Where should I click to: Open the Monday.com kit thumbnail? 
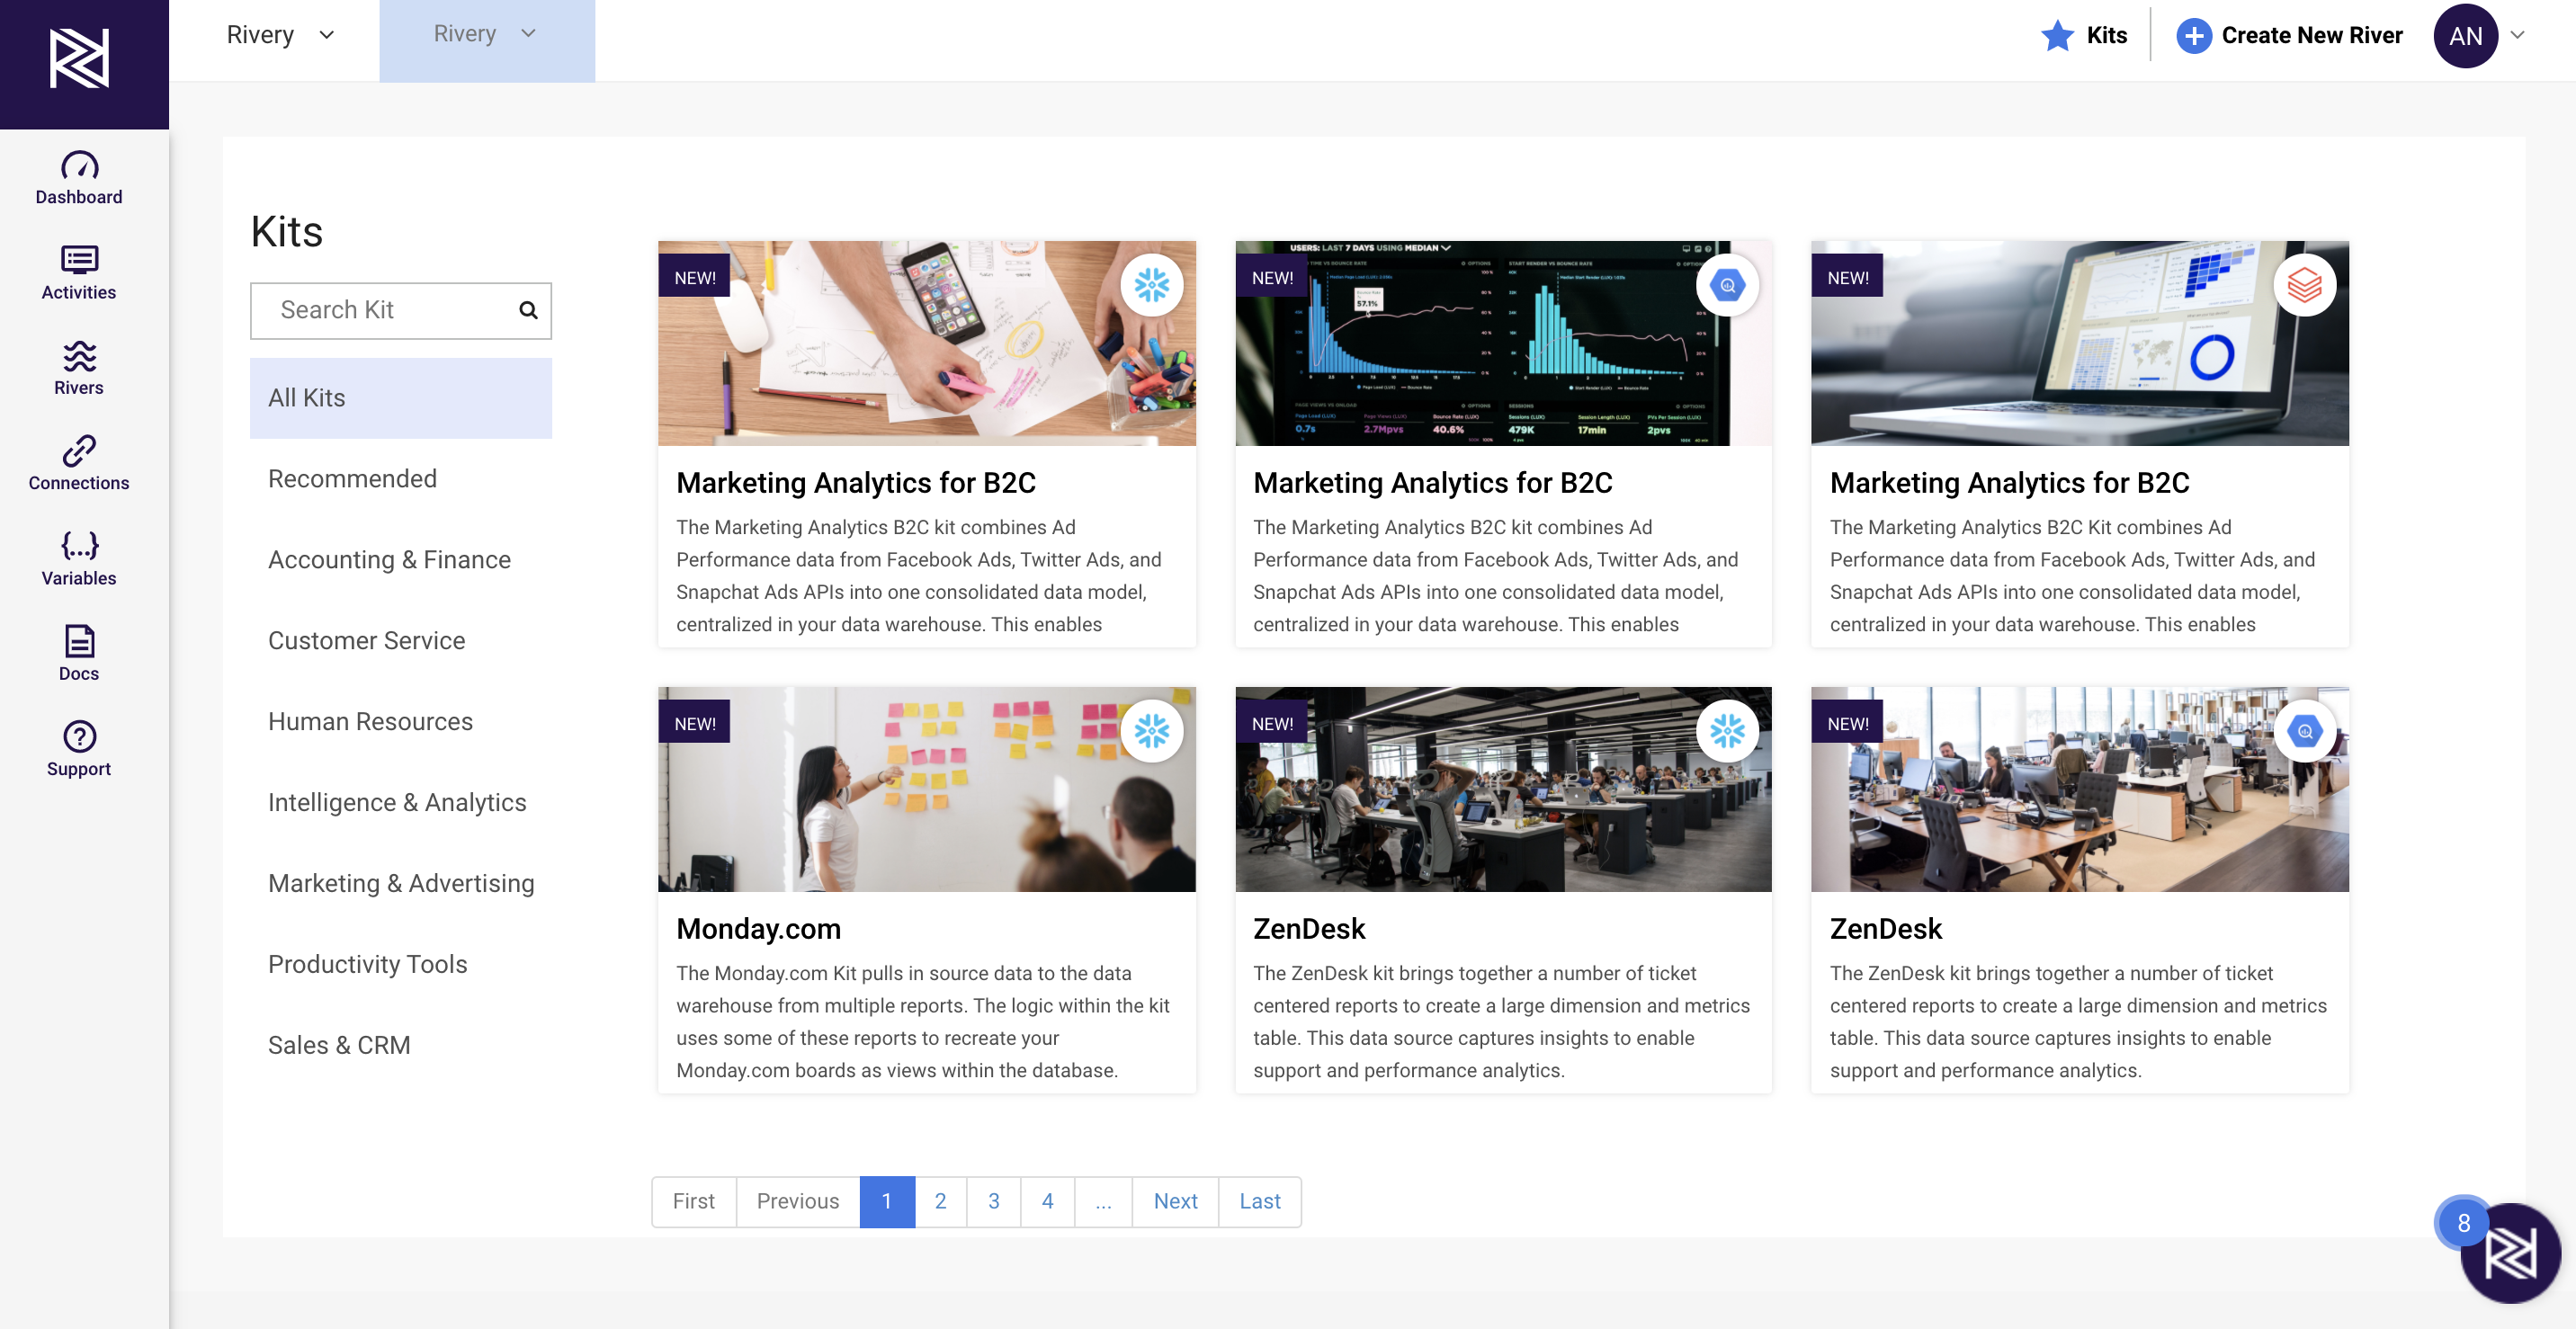926,789
